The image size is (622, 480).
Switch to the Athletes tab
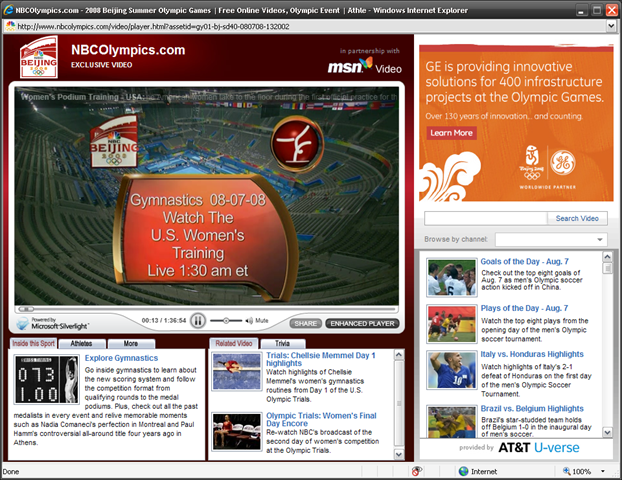(81, 344)
